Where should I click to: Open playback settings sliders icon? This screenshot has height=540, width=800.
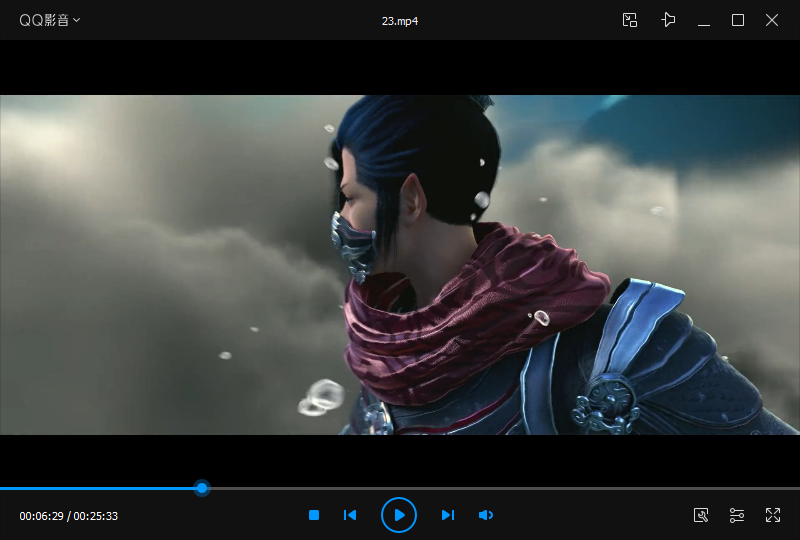(737, 515)
